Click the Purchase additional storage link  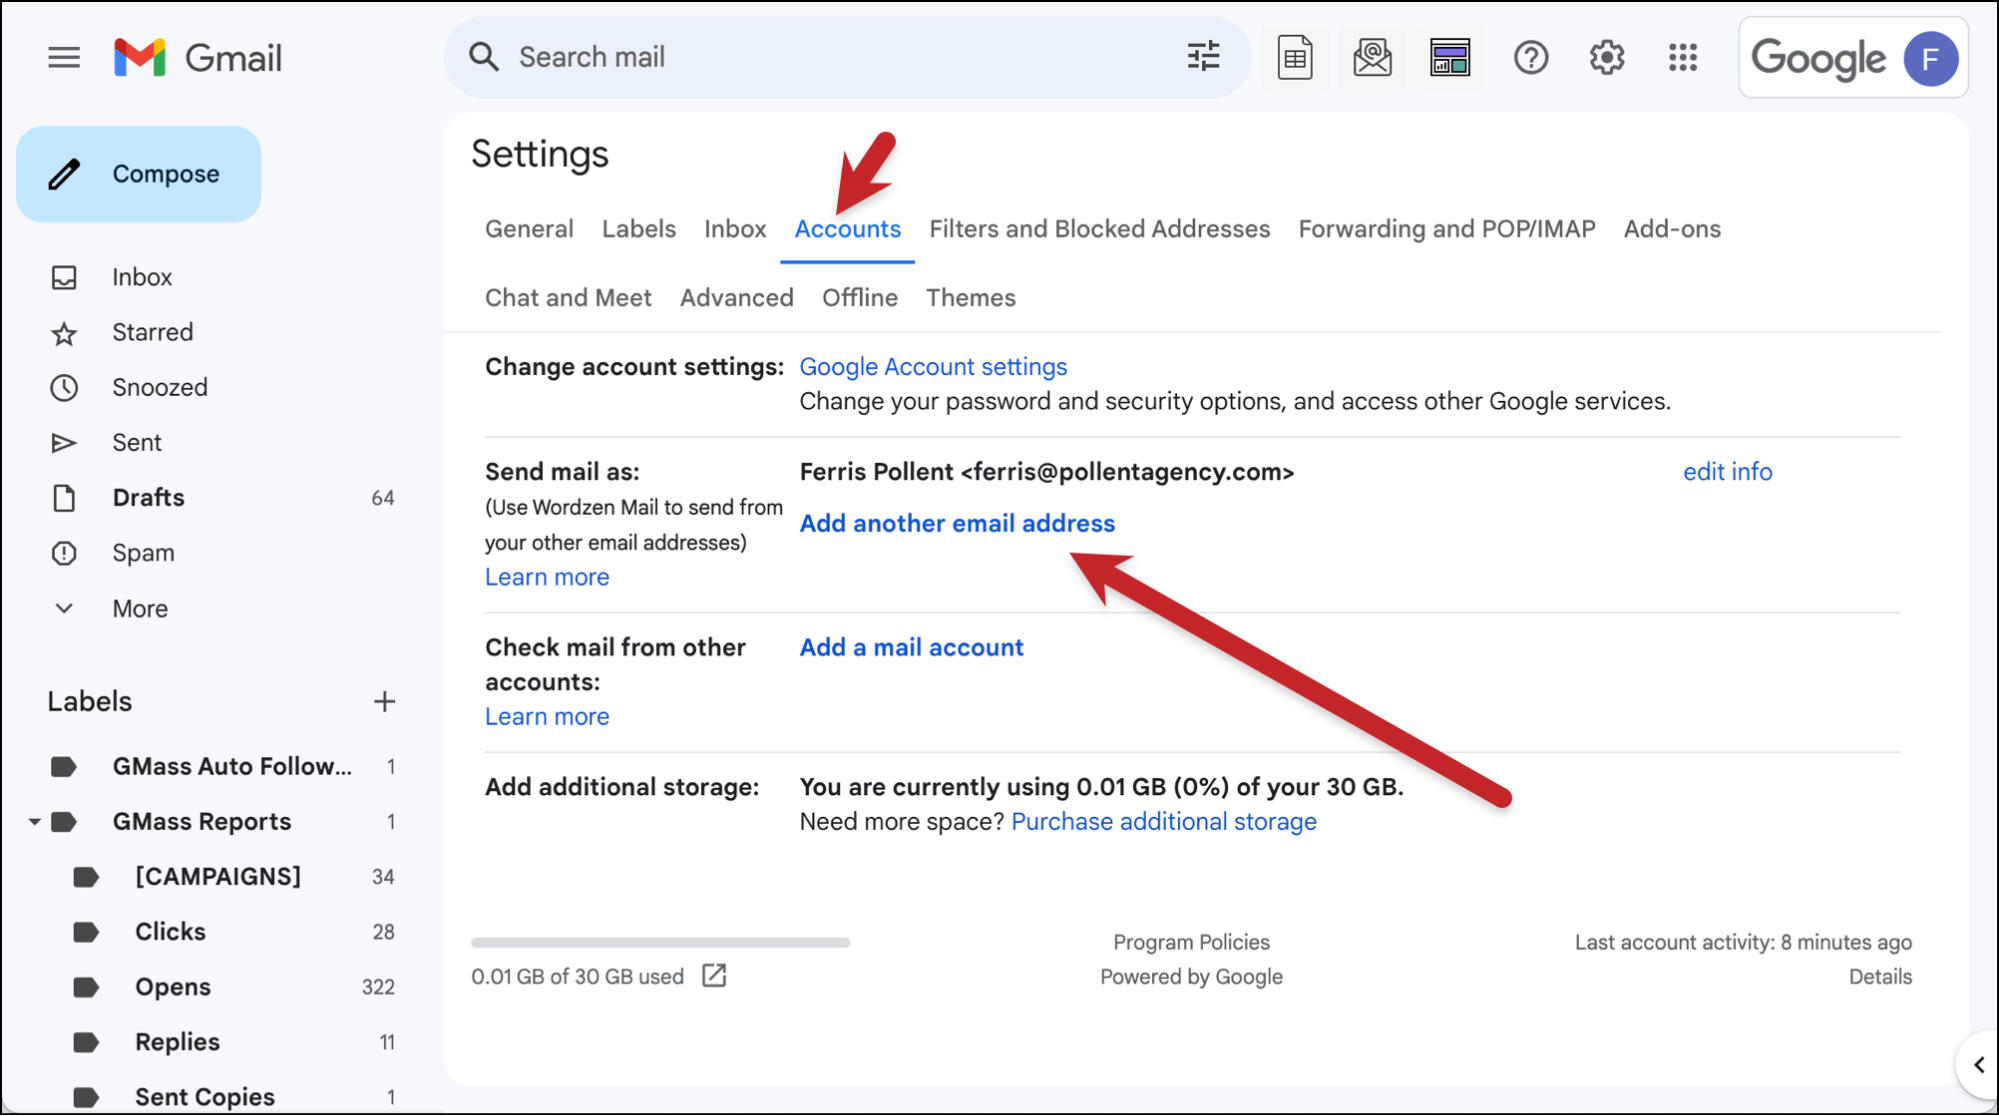tap(1164, 821)
